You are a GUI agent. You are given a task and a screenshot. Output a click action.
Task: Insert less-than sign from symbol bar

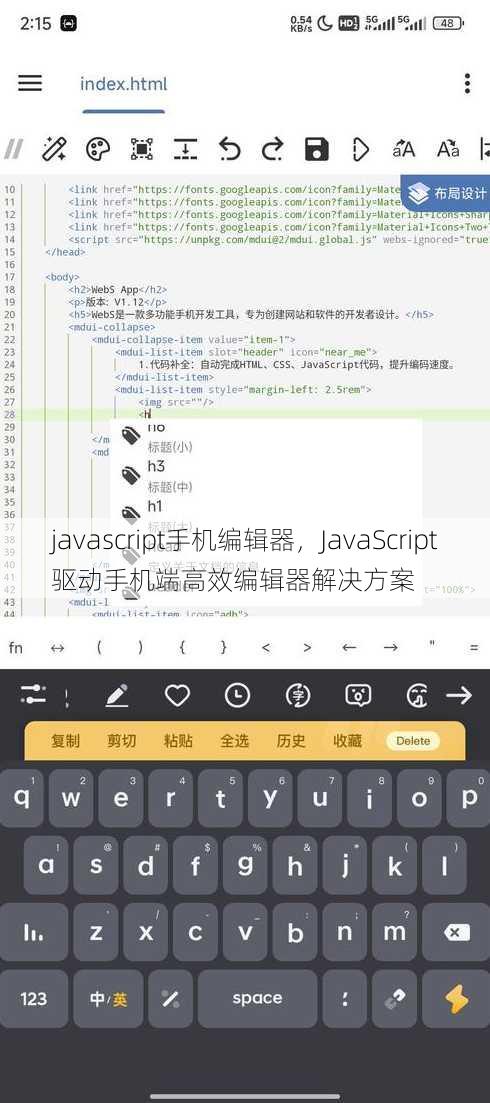(265, 647)
